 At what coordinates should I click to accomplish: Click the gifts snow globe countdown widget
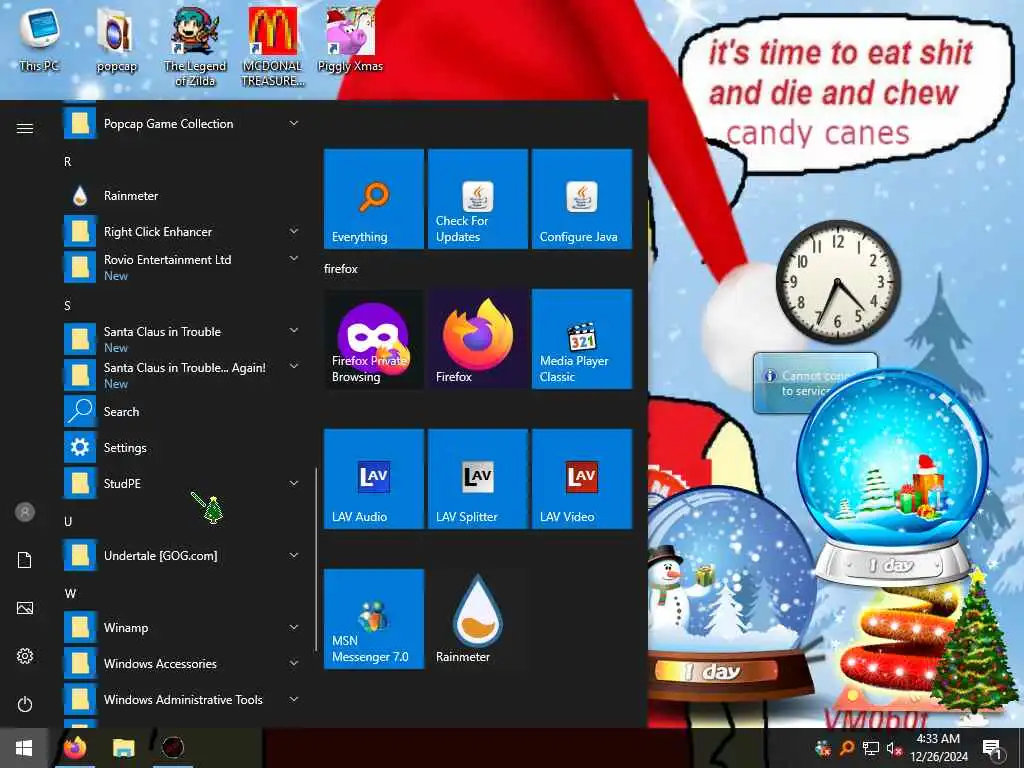point(892,479)
